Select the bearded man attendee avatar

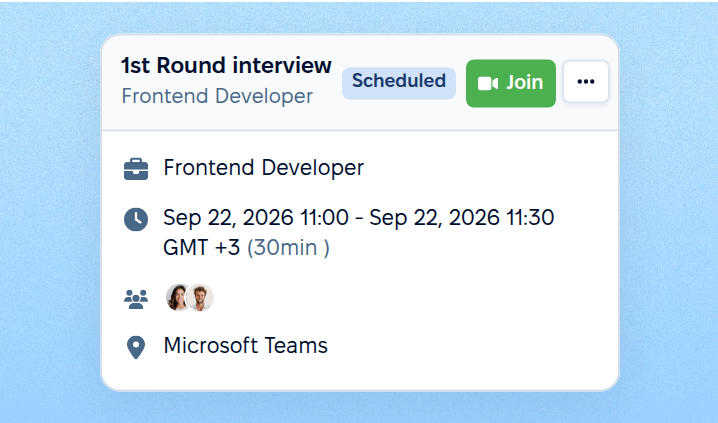(x=200, y=298)
